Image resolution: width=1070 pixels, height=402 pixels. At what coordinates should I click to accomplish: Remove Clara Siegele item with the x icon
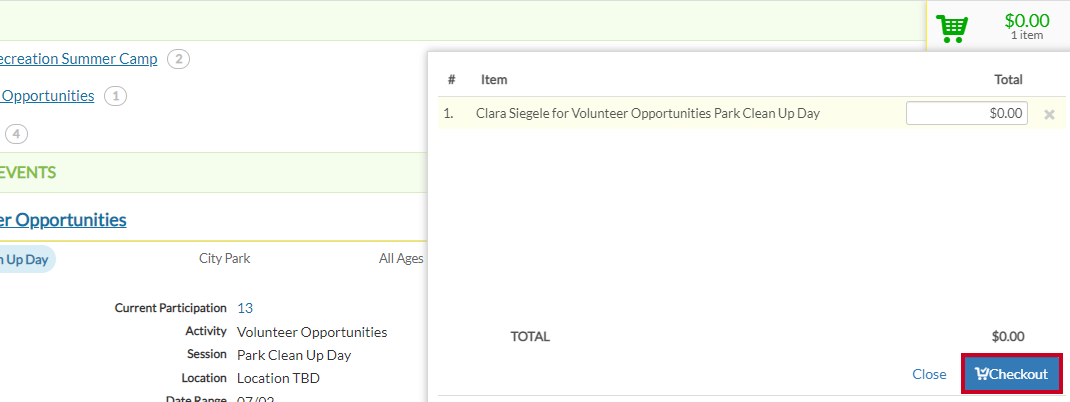1050,115
